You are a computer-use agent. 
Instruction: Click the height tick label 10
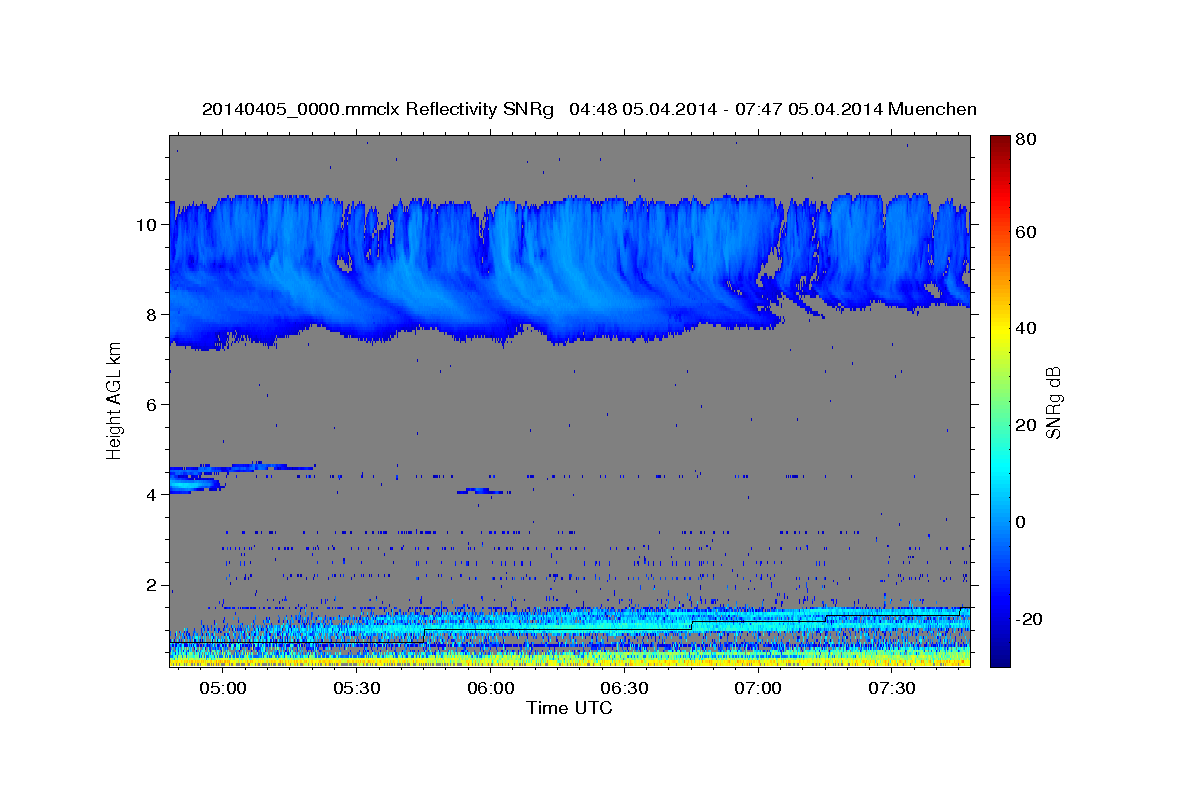(x=149, y=224)
